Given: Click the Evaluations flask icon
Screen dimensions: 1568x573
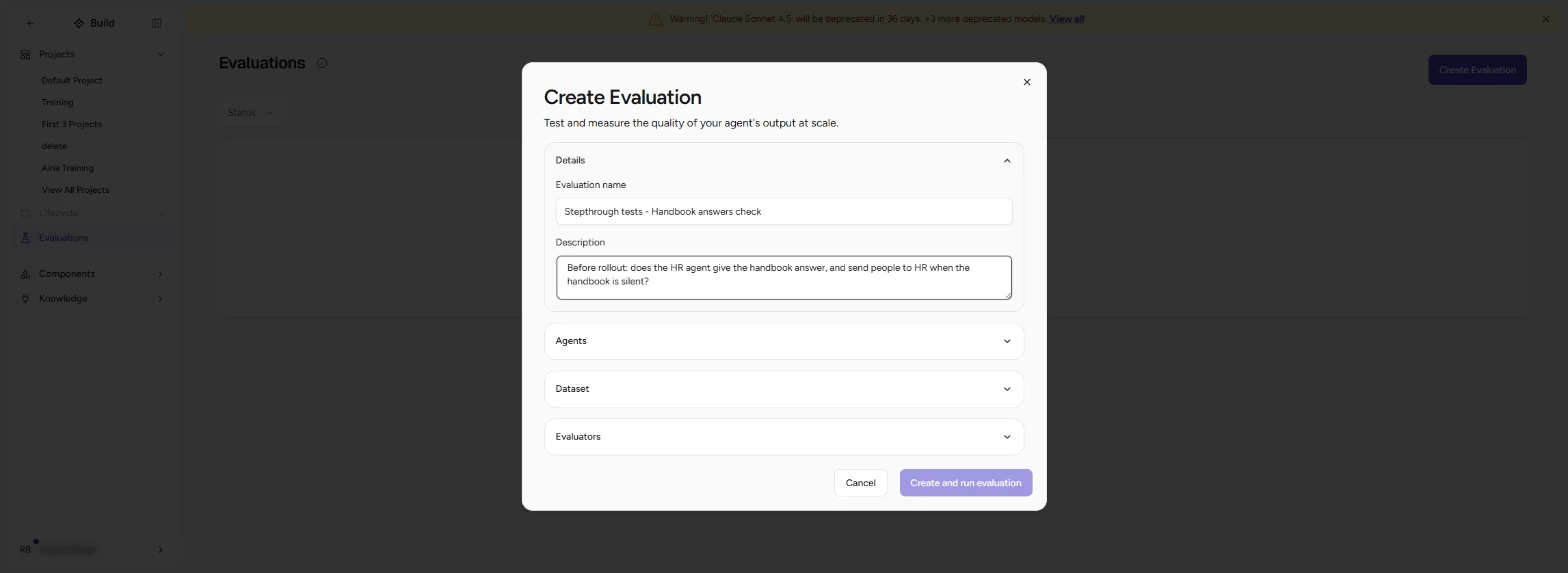Looking at the screenshot, I should (25, 238).
